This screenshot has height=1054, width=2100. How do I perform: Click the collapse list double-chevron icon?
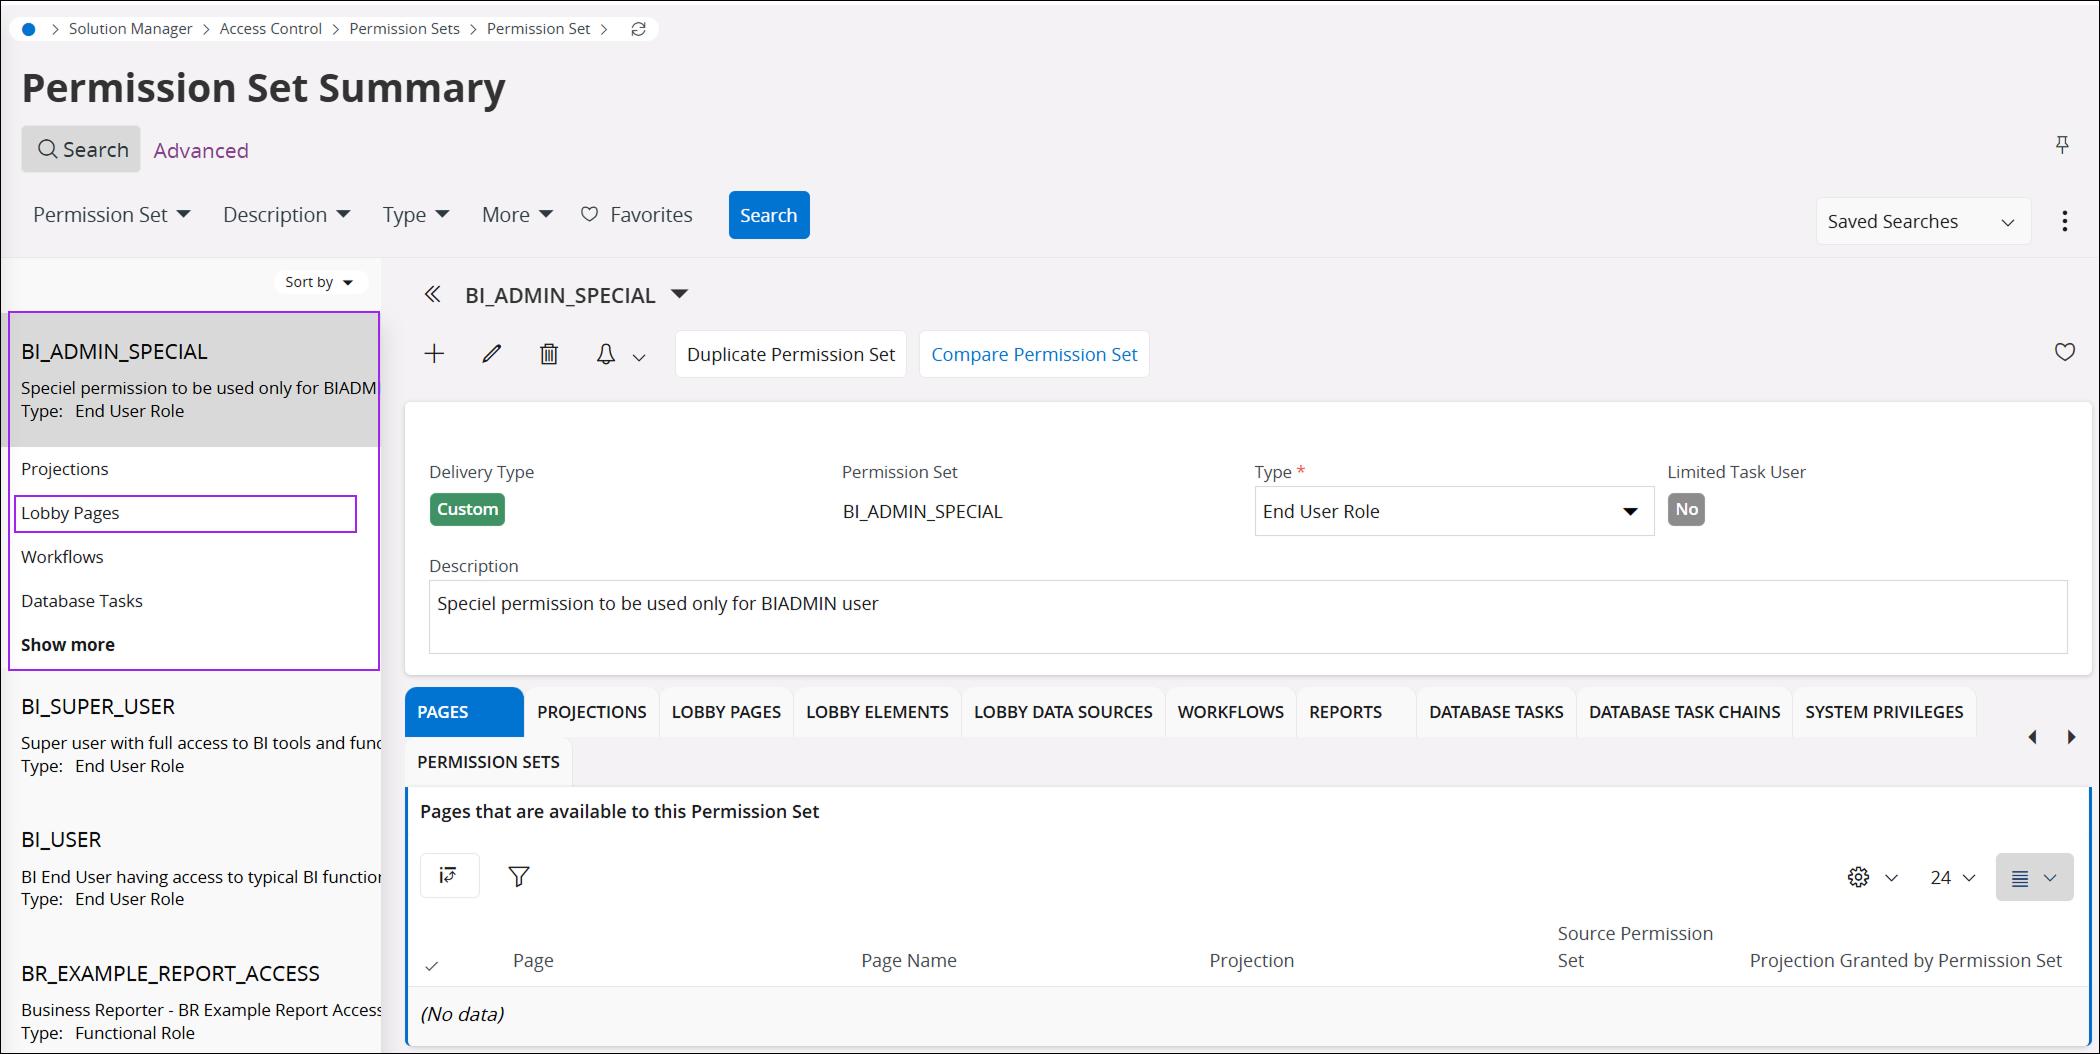coord(432,294)
